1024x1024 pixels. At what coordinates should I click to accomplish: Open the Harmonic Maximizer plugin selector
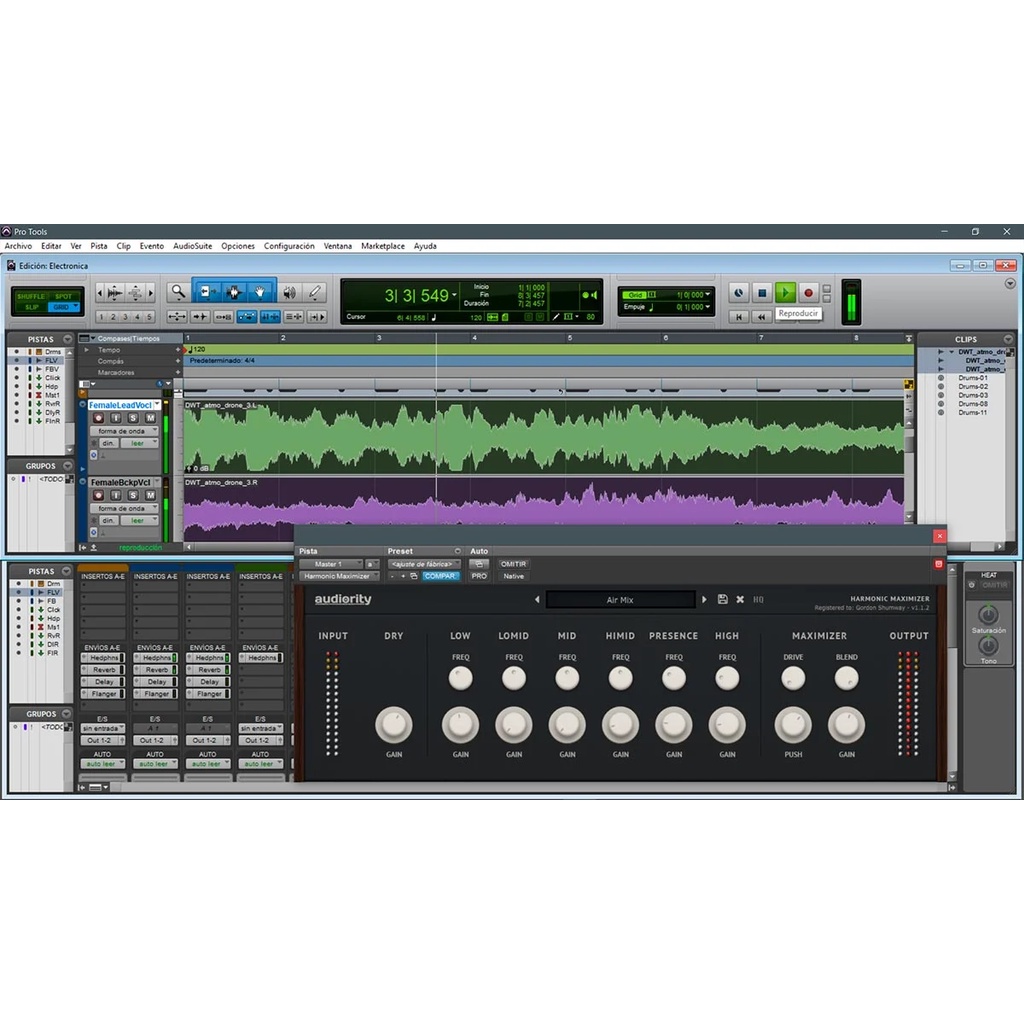pos(339,576)
